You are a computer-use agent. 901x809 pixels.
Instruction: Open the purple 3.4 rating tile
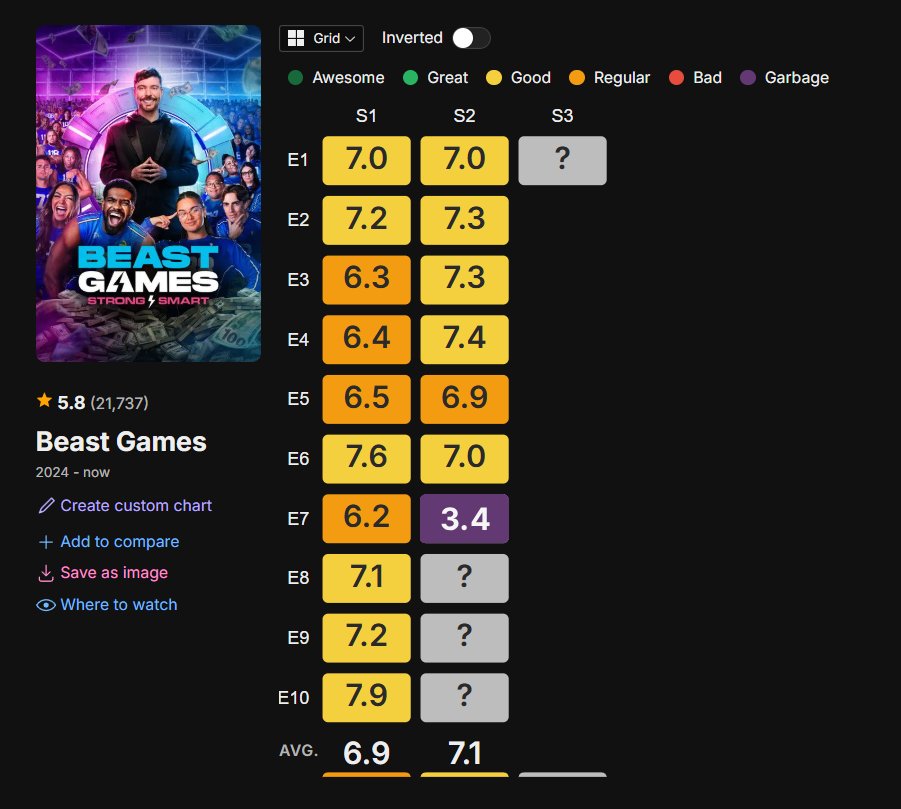[x=464, y=518]
